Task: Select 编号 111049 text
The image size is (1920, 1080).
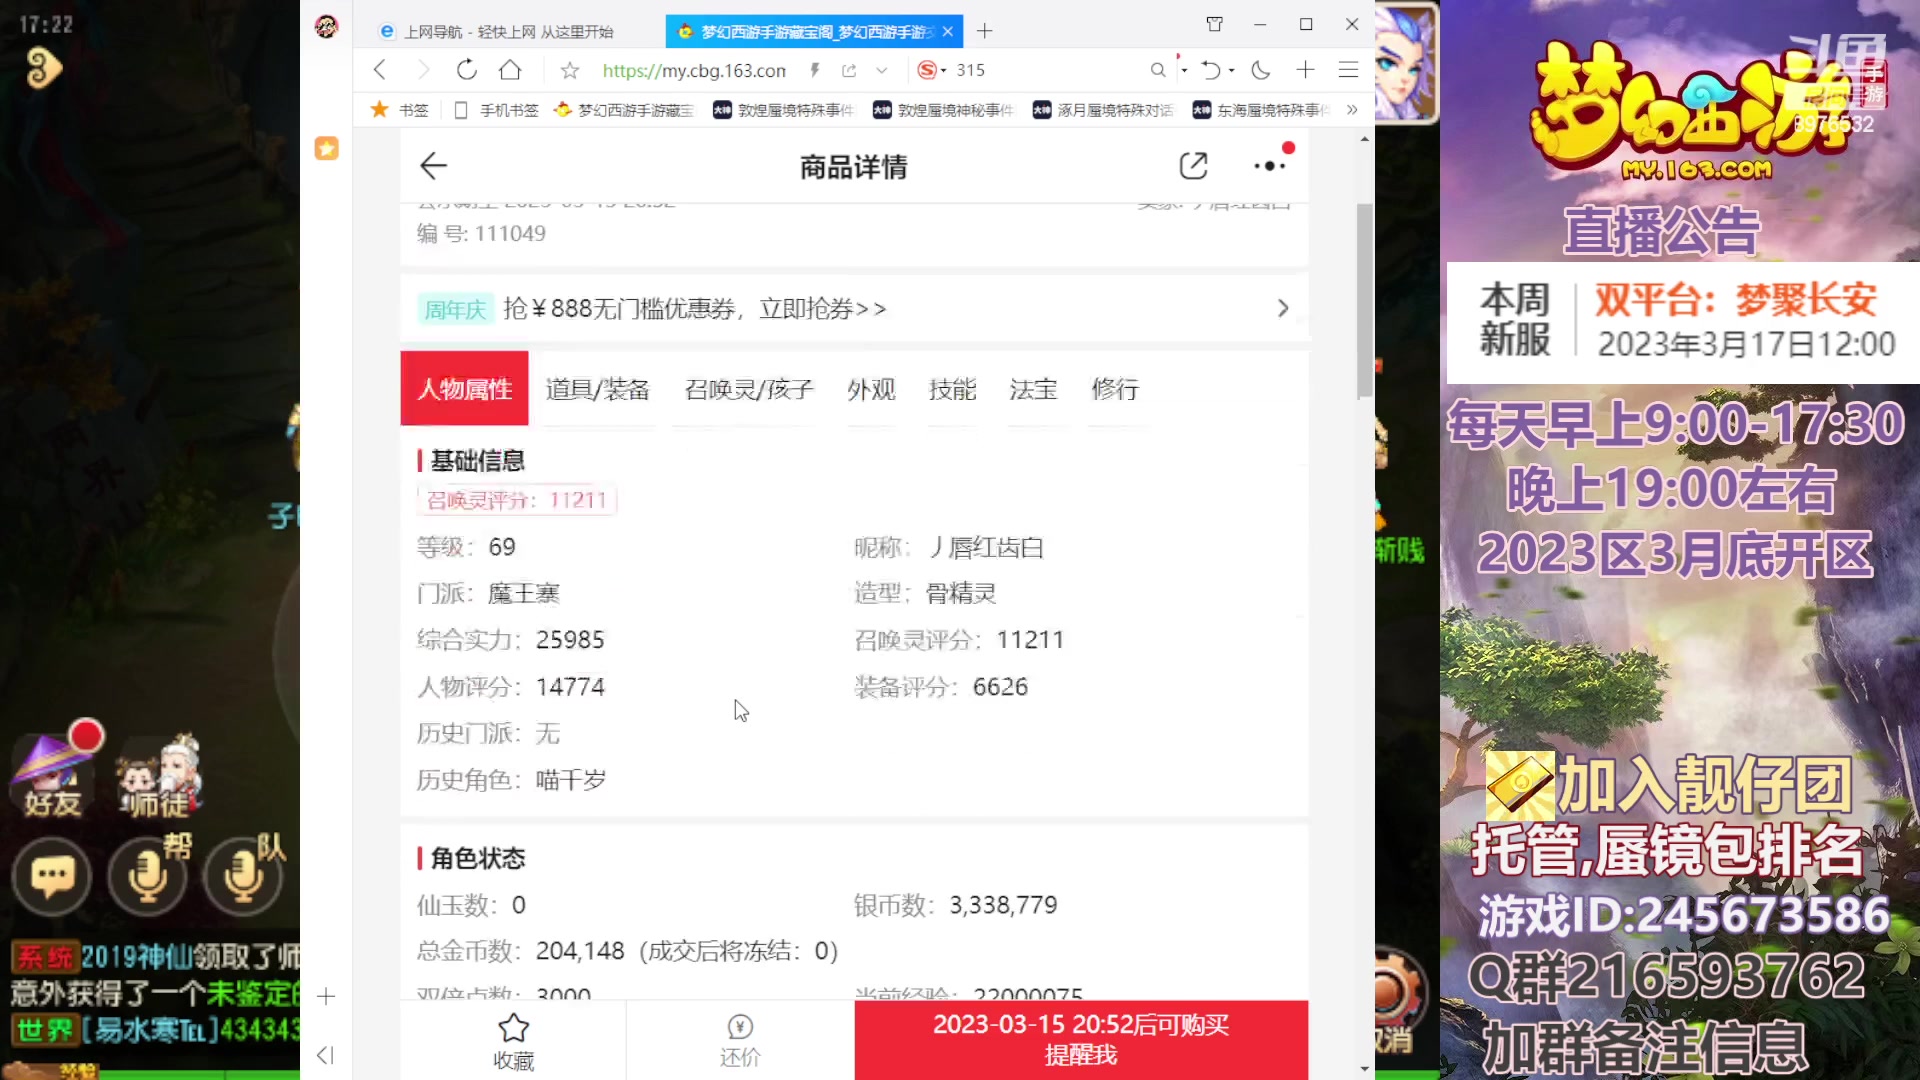Action: click(x=481, y=234)
